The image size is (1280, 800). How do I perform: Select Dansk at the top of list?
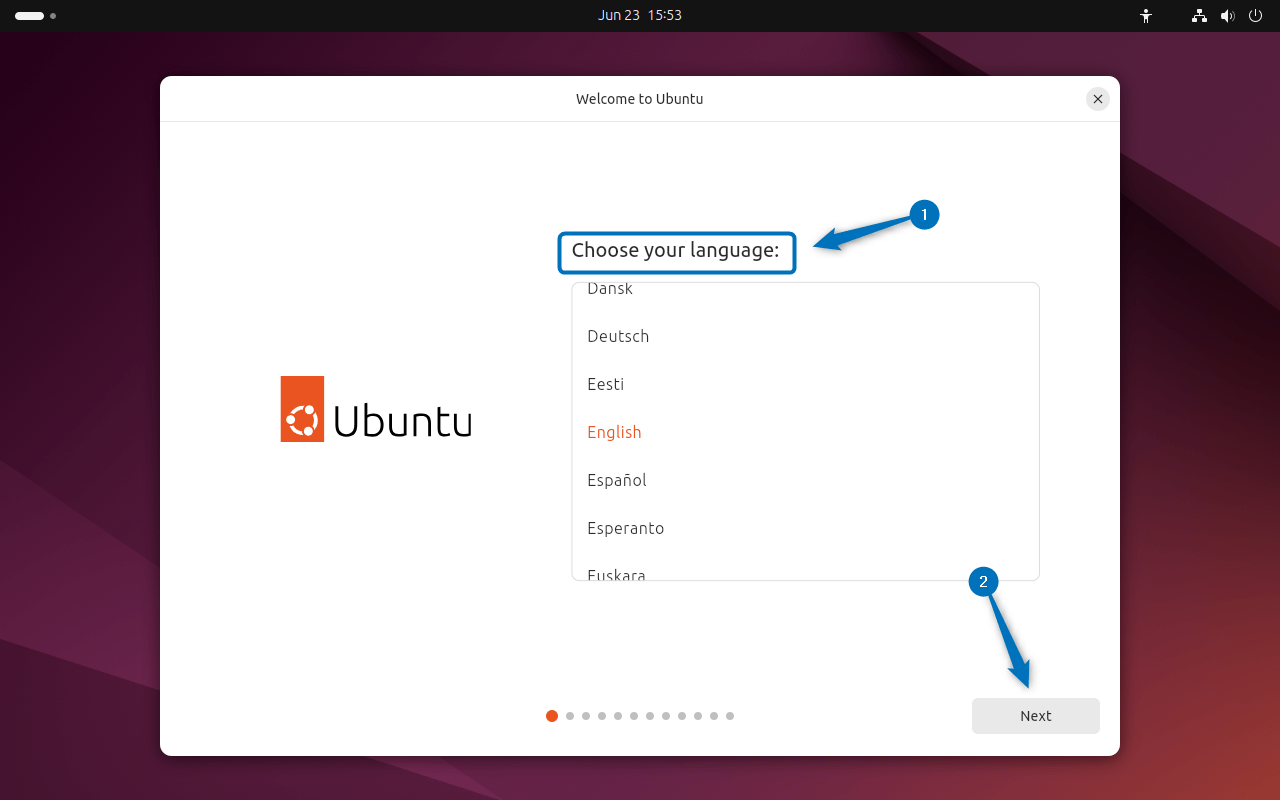pos(610,290)
